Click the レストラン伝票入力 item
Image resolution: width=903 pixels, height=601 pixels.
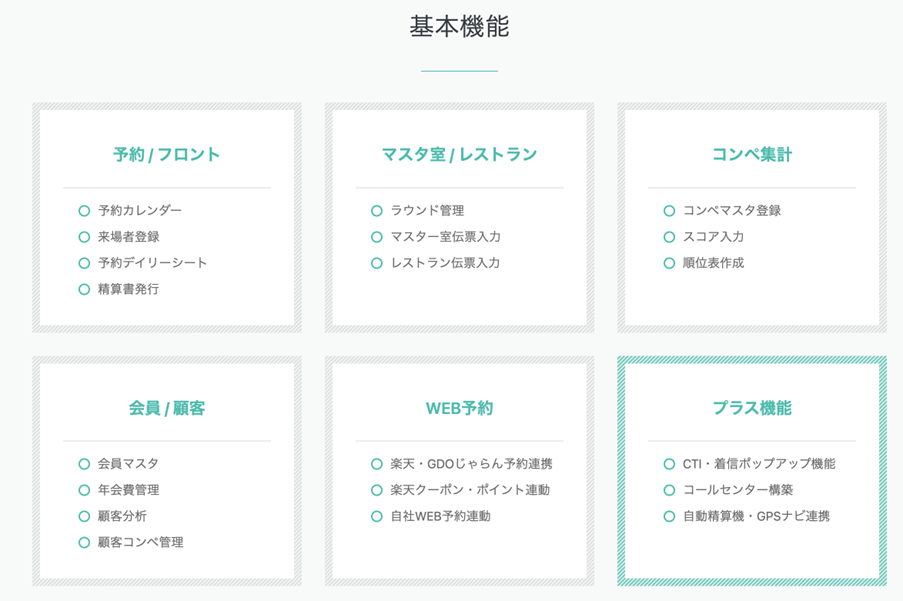(x=445, y=263)
